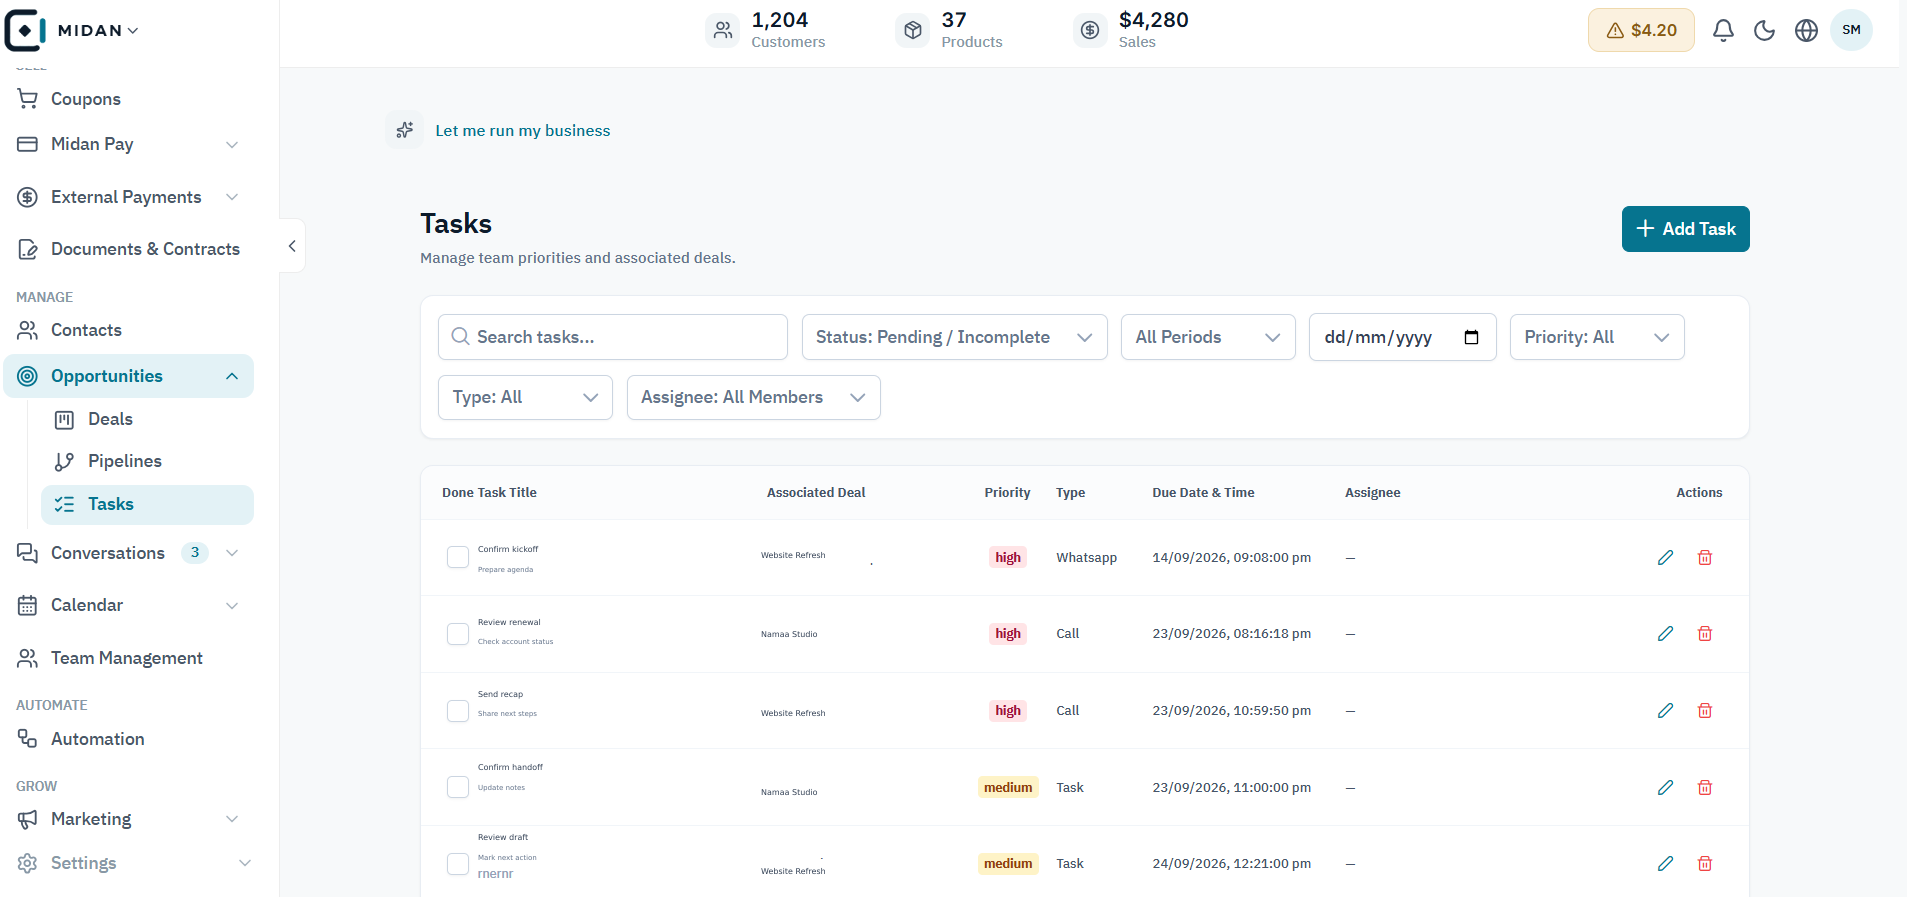
Task: Open the Priority: All dropdown
Action: coord(1597,337)
